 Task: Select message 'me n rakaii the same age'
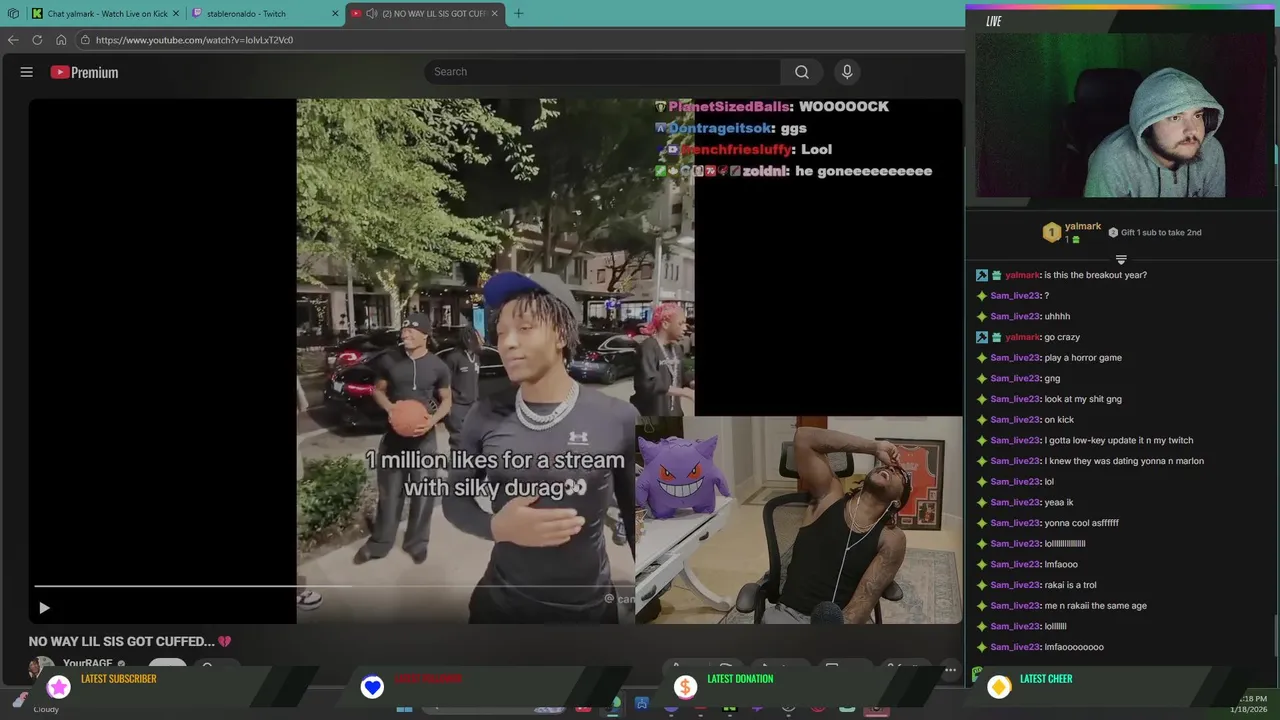click(x=1095, y=605)
